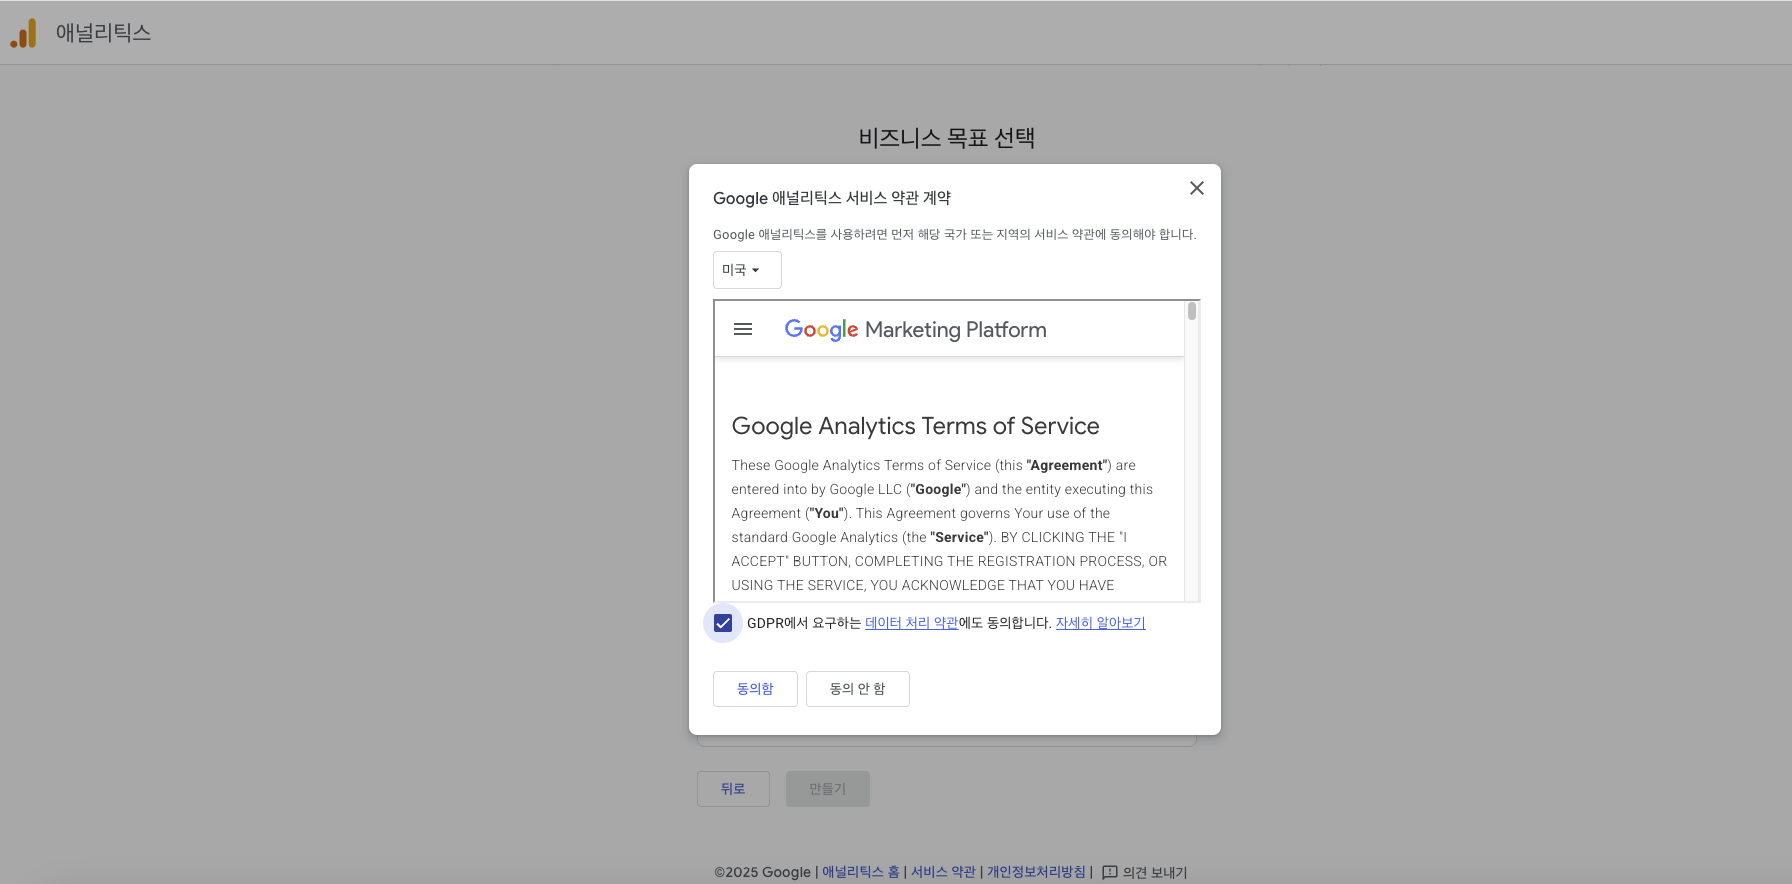Open the 개인정보처리방침 footer link
Image resolution: width=1792 pixels, height=884 pixels.
point(1036,872)
